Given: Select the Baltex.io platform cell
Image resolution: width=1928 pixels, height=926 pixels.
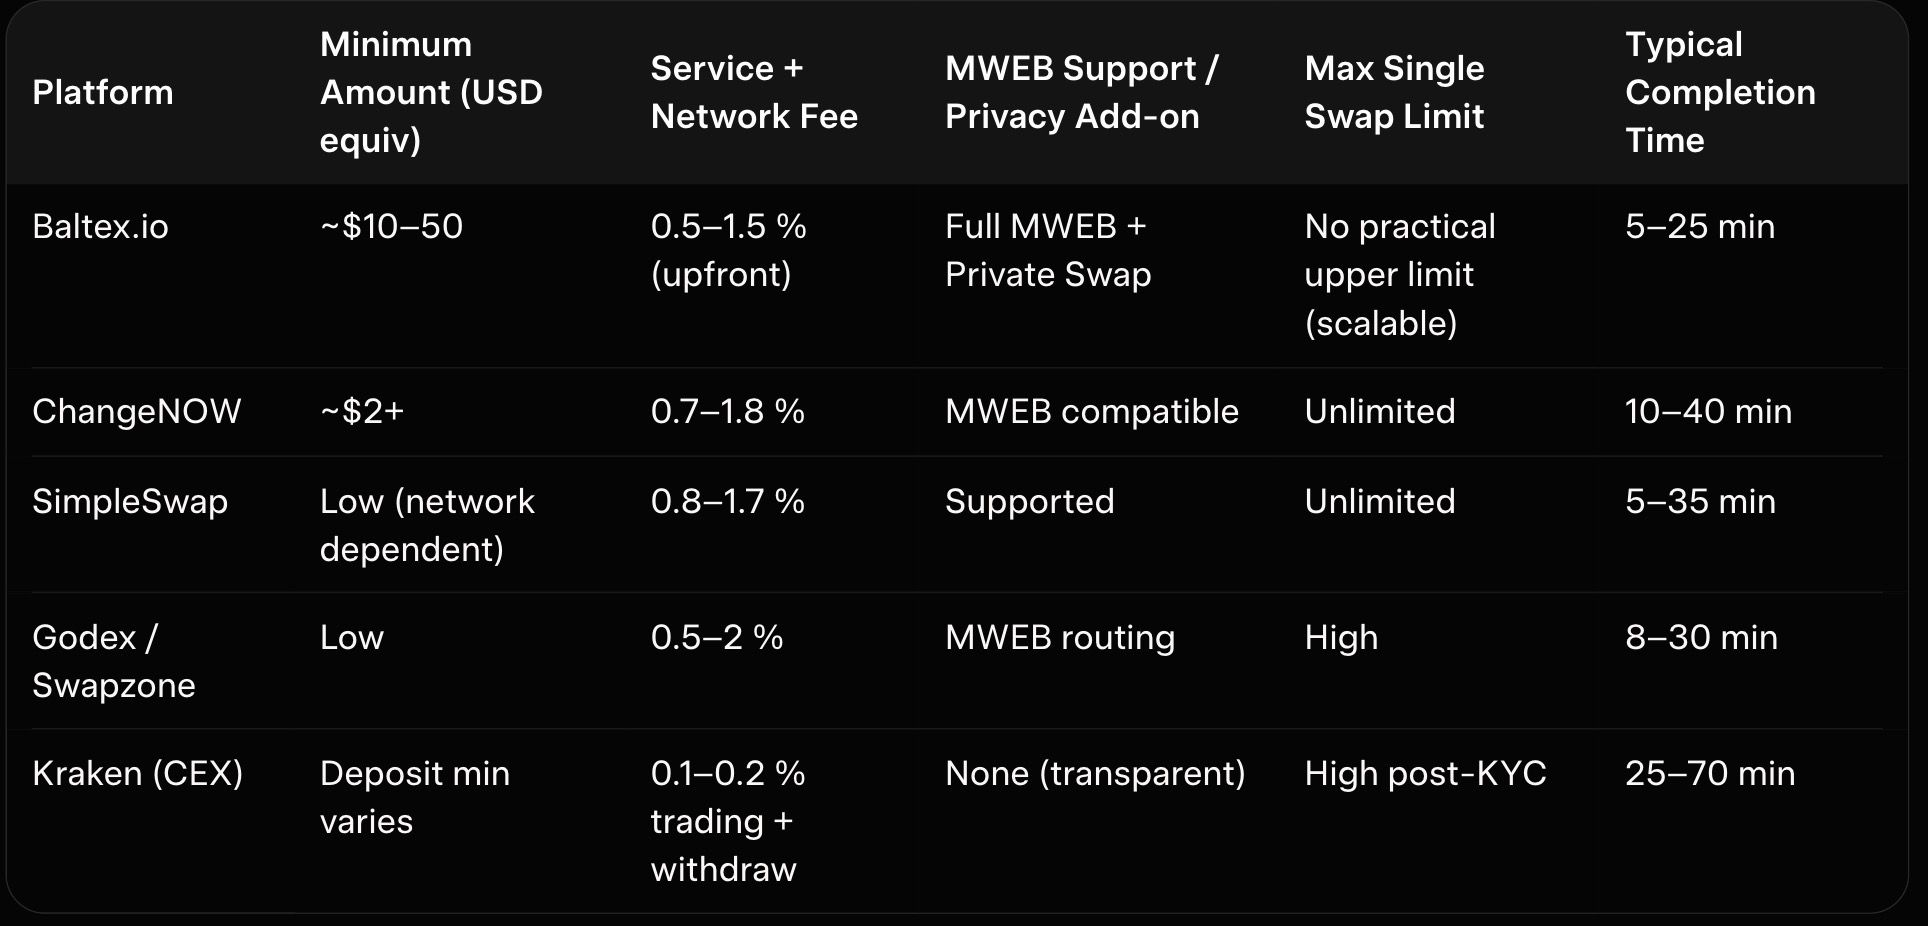Looking at the screenshot, I should (100, 227).
